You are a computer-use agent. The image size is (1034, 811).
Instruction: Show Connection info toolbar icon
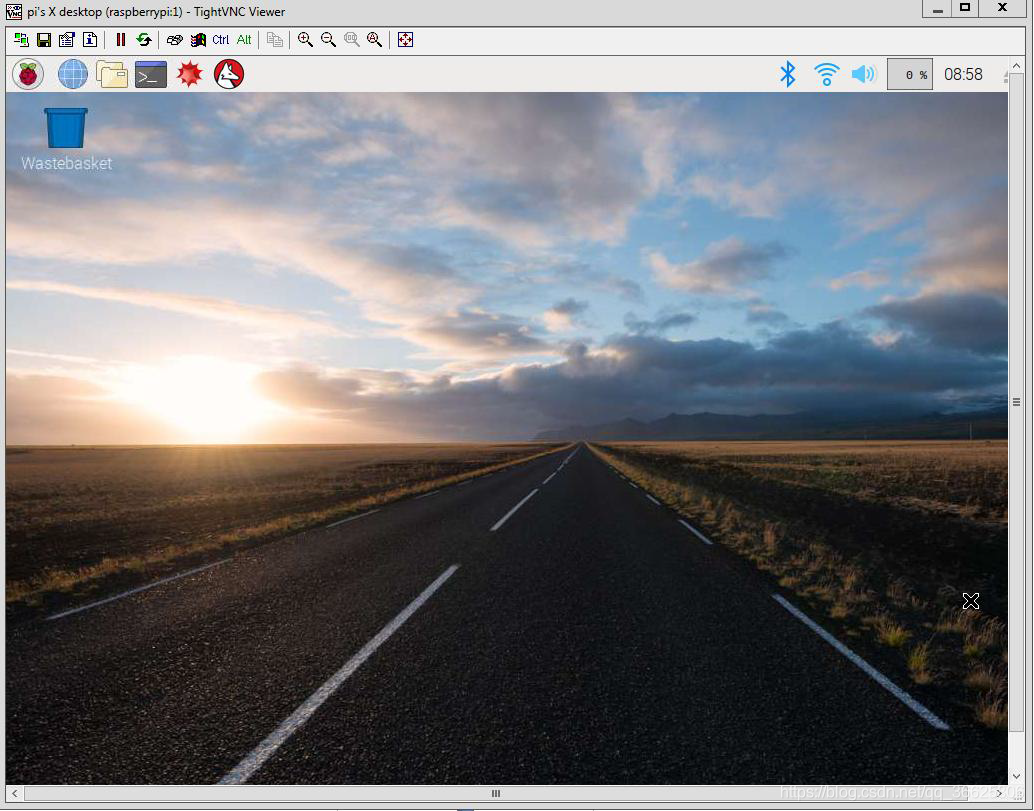point(90,40)
